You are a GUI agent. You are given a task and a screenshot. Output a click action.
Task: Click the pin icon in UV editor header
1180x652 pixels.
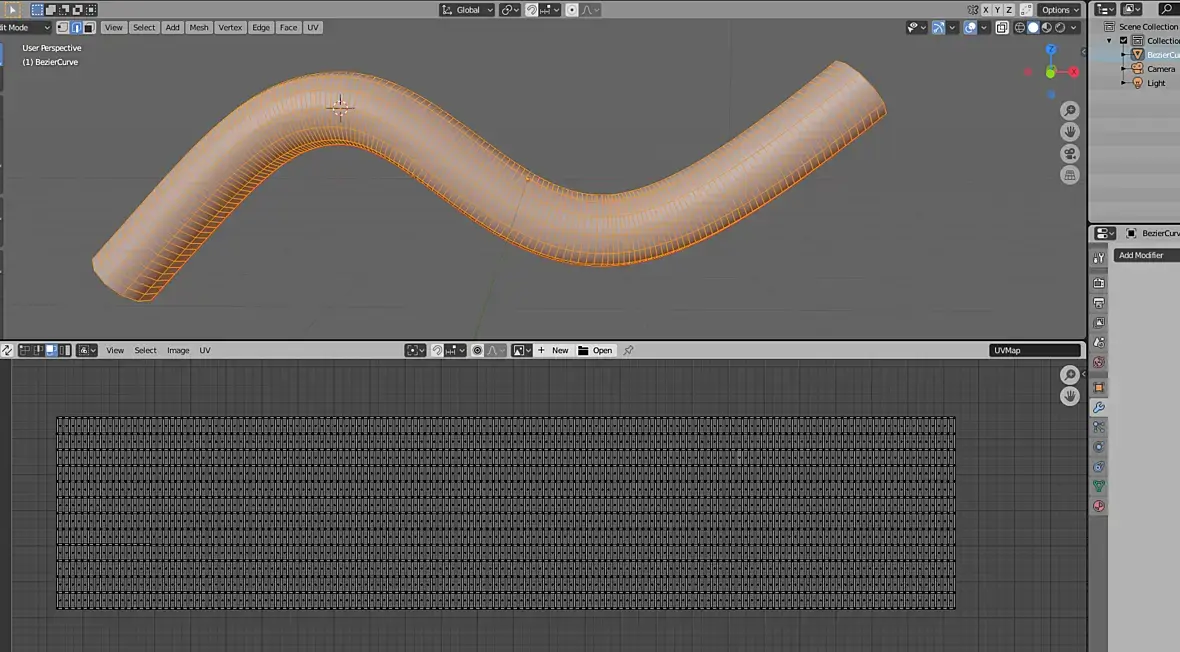click(628, 350)
